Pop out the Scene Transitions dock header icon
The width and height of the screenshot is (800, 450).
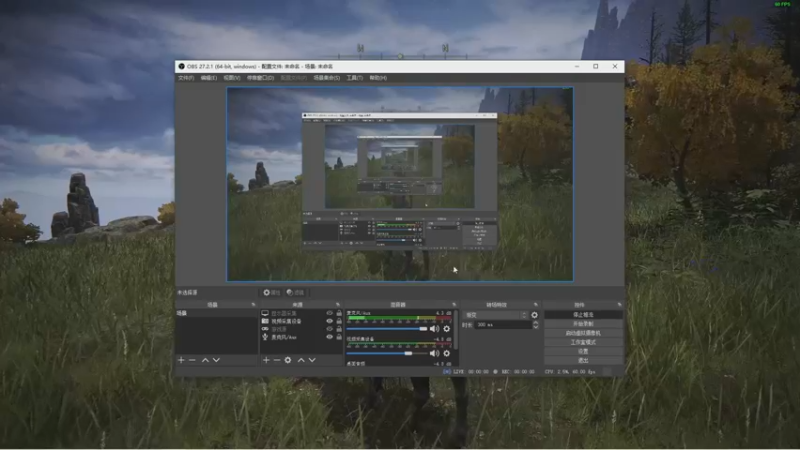coord(535,305)
